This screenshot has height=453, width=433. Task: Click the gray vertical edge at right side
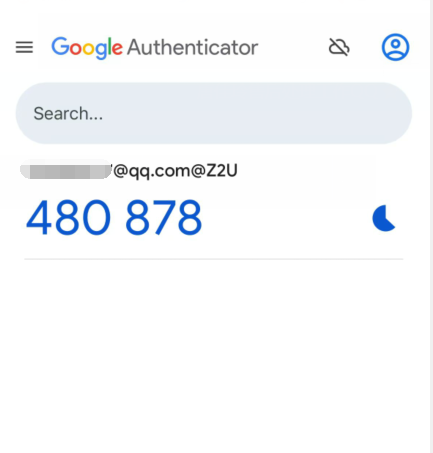tap(431, 227)
